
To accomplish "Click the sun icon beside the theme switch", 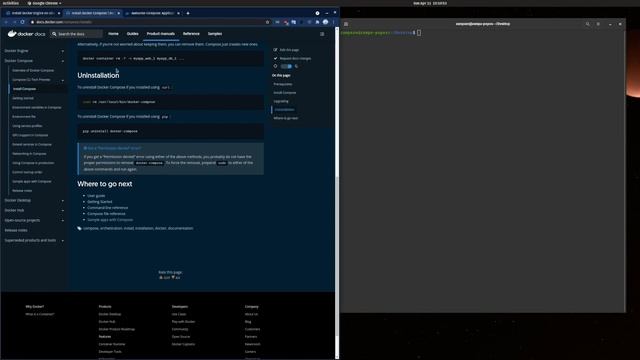I will [x=276, y=66].
